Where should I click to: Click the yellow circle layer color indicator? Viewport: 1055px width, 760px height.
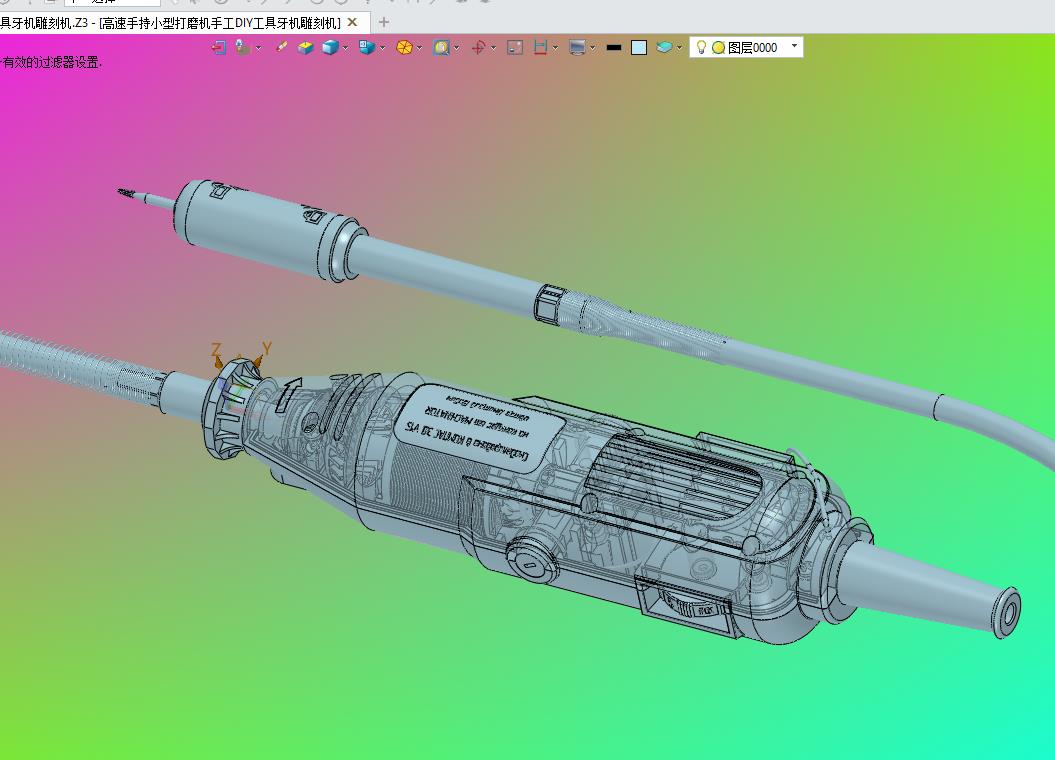pyautogui.click(x=718, y=48)
